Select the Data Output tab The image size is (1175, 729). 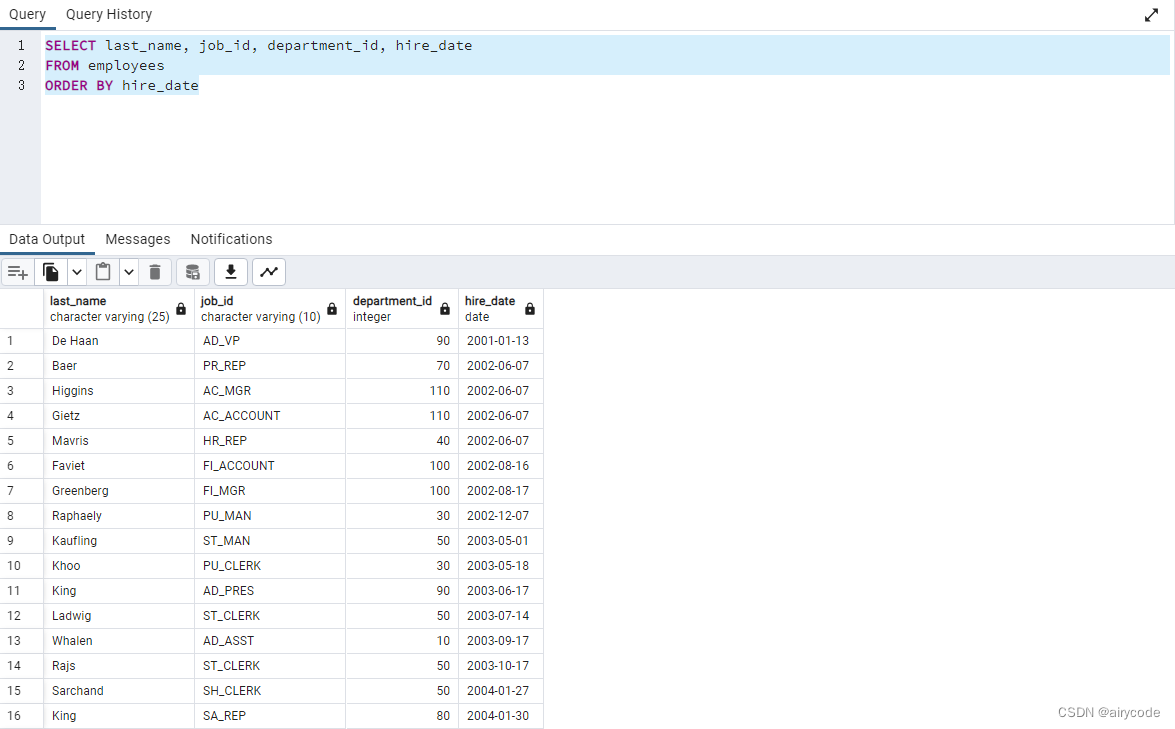(x=47, y=239)
